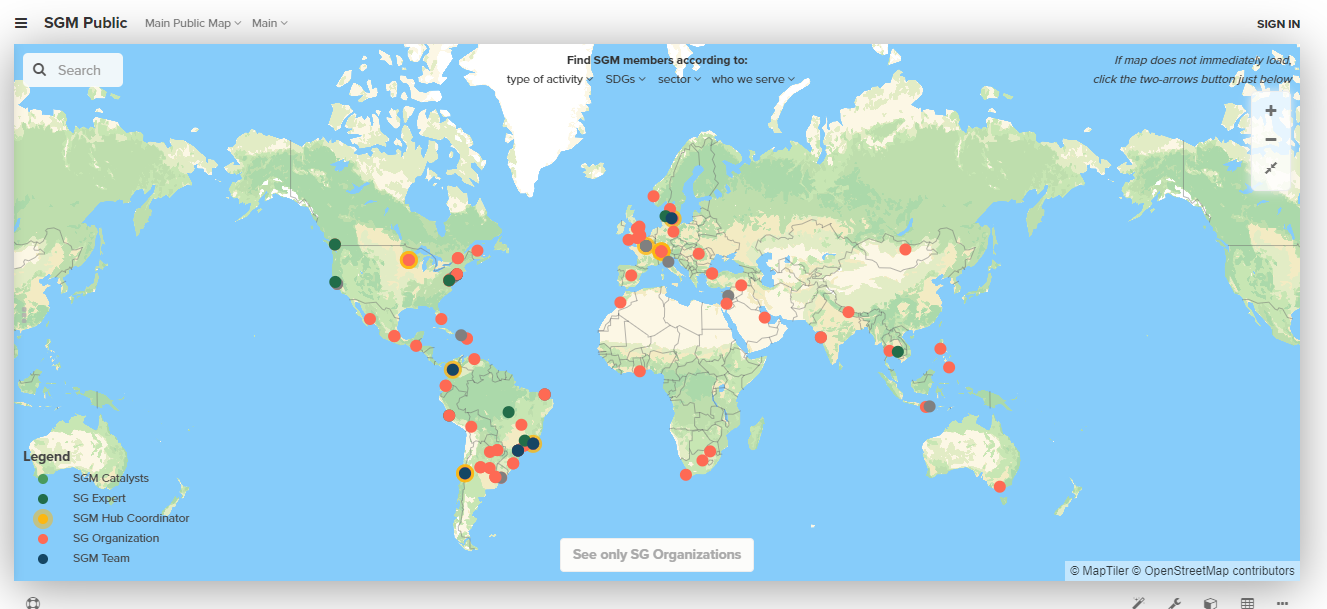Click the two-arrows fullscreen button on map
The image size is (1327, 609).
pyautogui.click(x=1270, y=168)
